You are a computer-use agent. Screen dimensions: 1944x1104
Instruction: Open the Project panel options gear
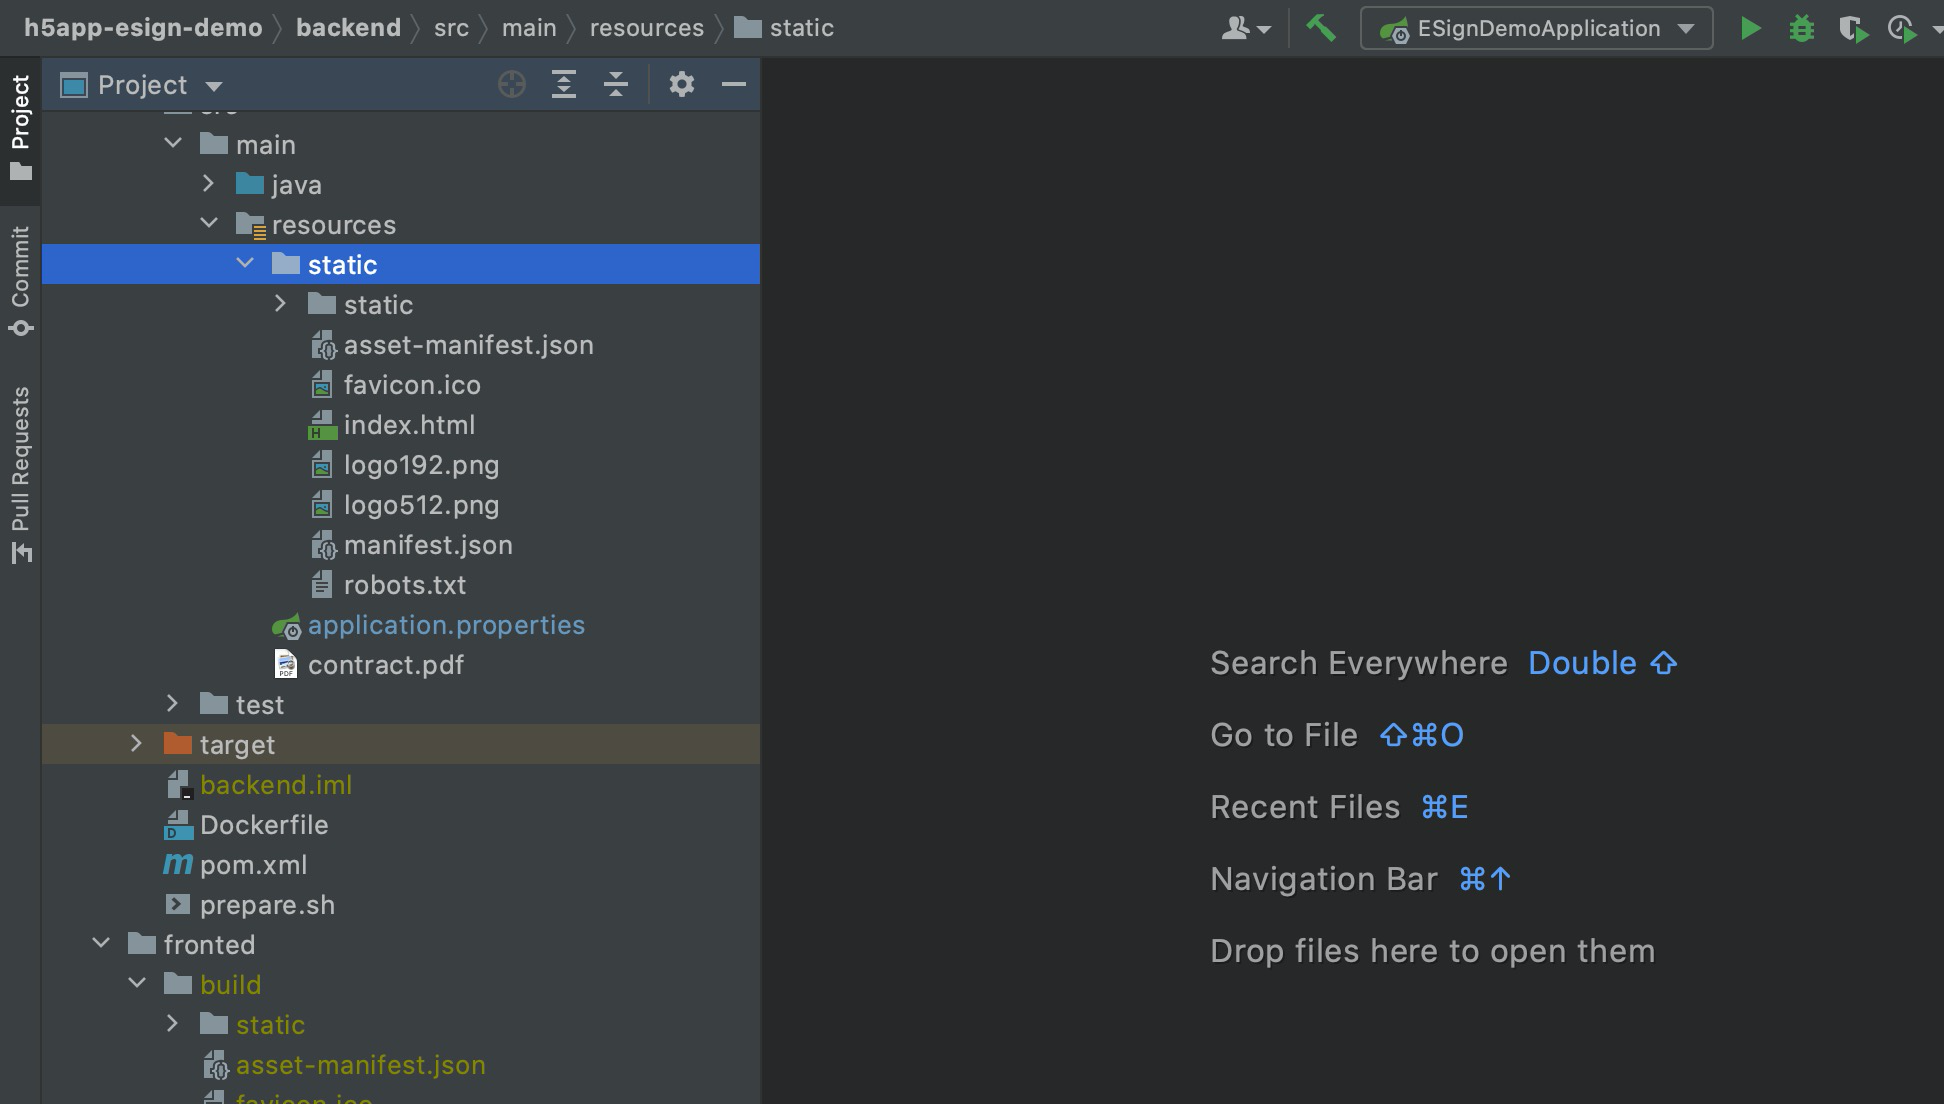click(x=682, y=84)
